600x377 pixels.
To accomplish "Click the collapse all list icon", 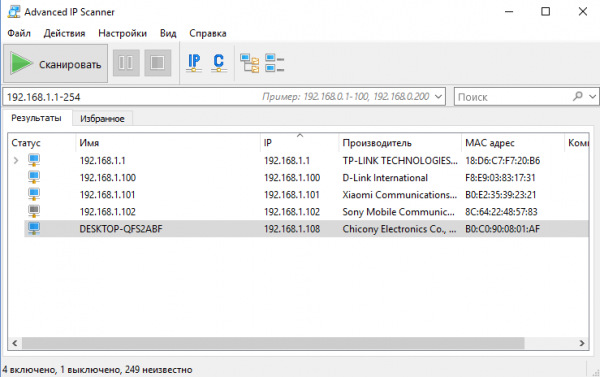I will pos(274,63).
